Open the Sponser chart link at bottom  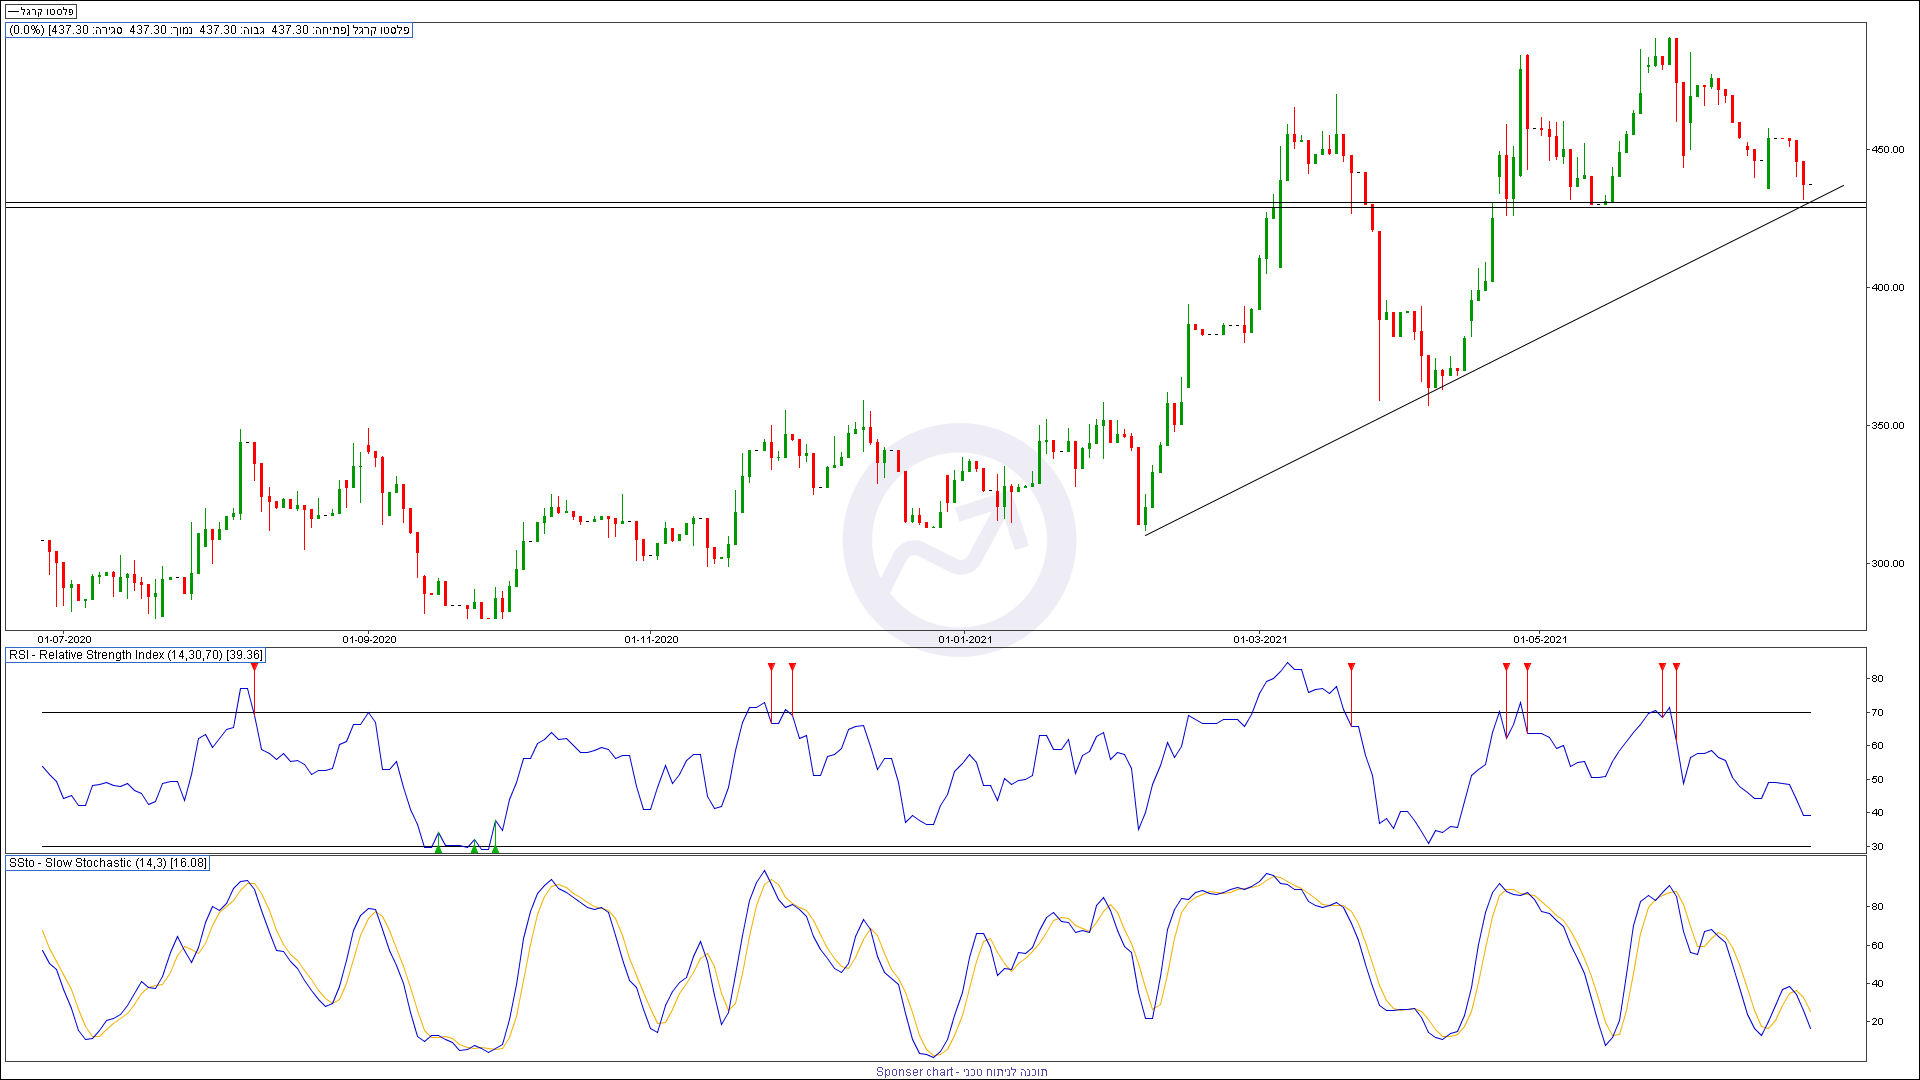click(x=961, y=1071)
